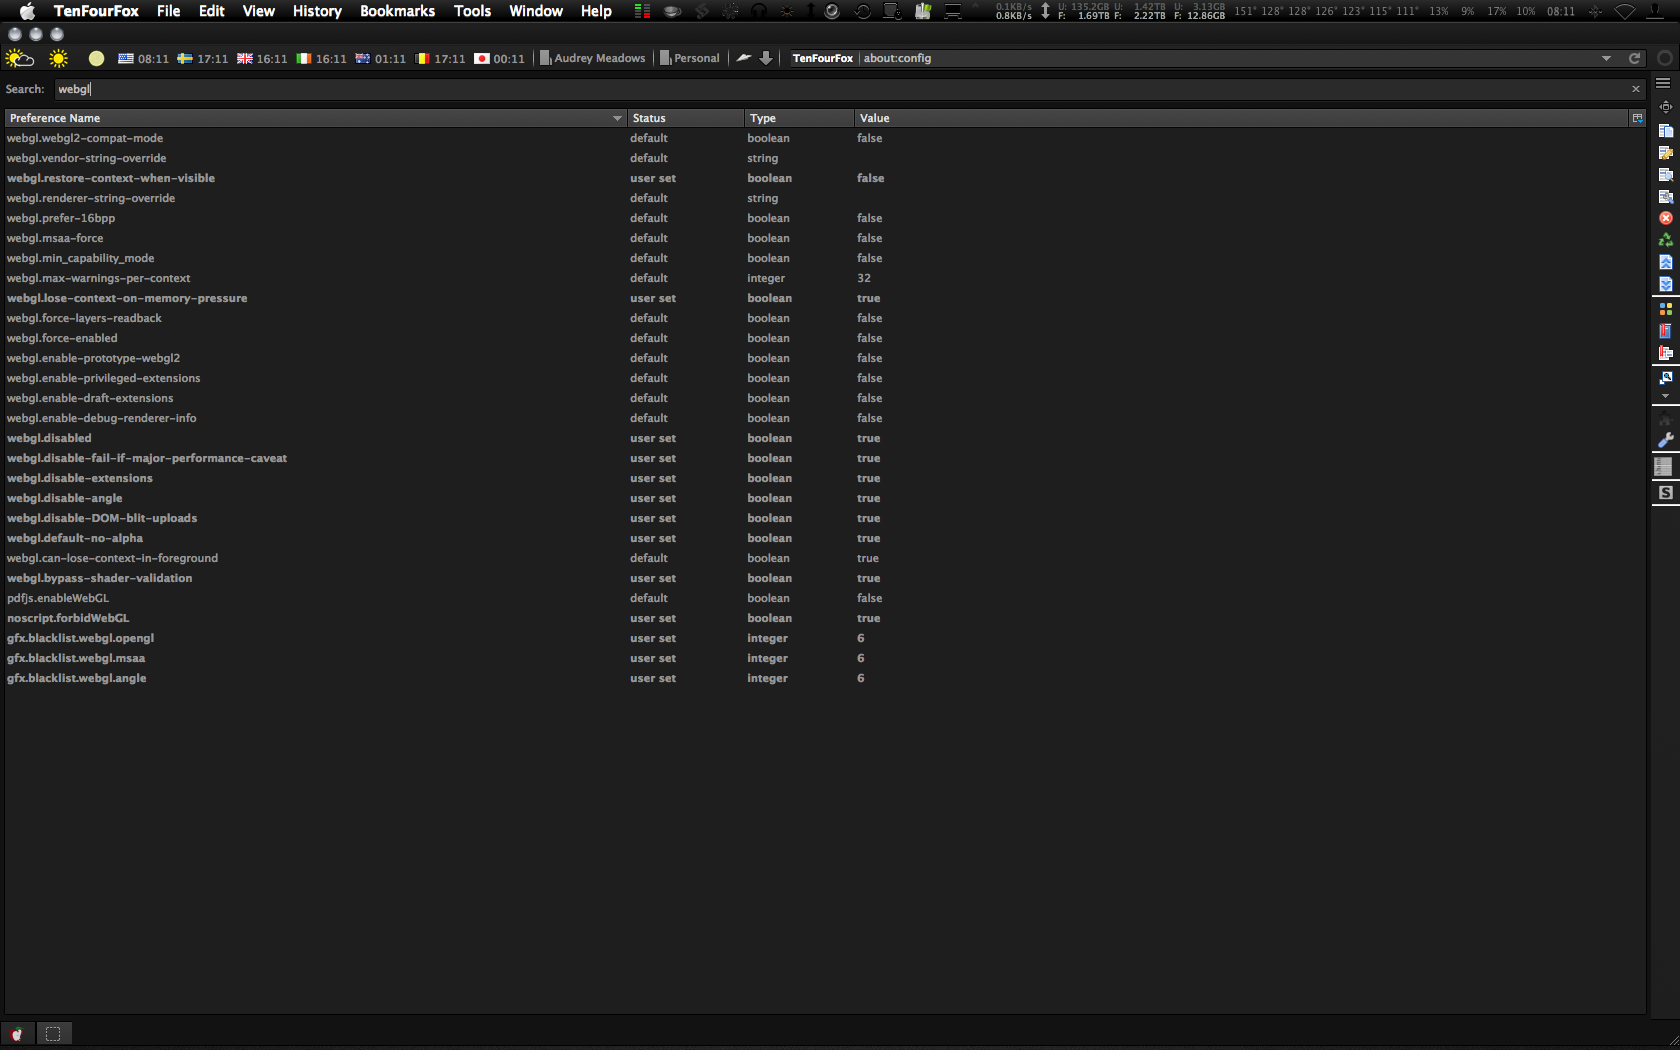The height and width of the screenshot is (1050, 1680).
Task: Open the wrench tools icon in sidebar
Action: (1665, 441)
